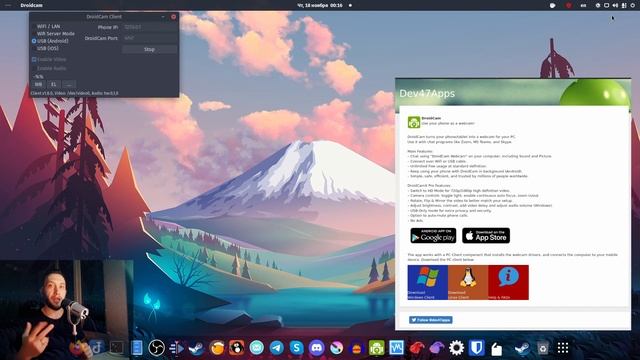Open the round teal mail icon in dock
640x360 pixels.
point(256,348)
